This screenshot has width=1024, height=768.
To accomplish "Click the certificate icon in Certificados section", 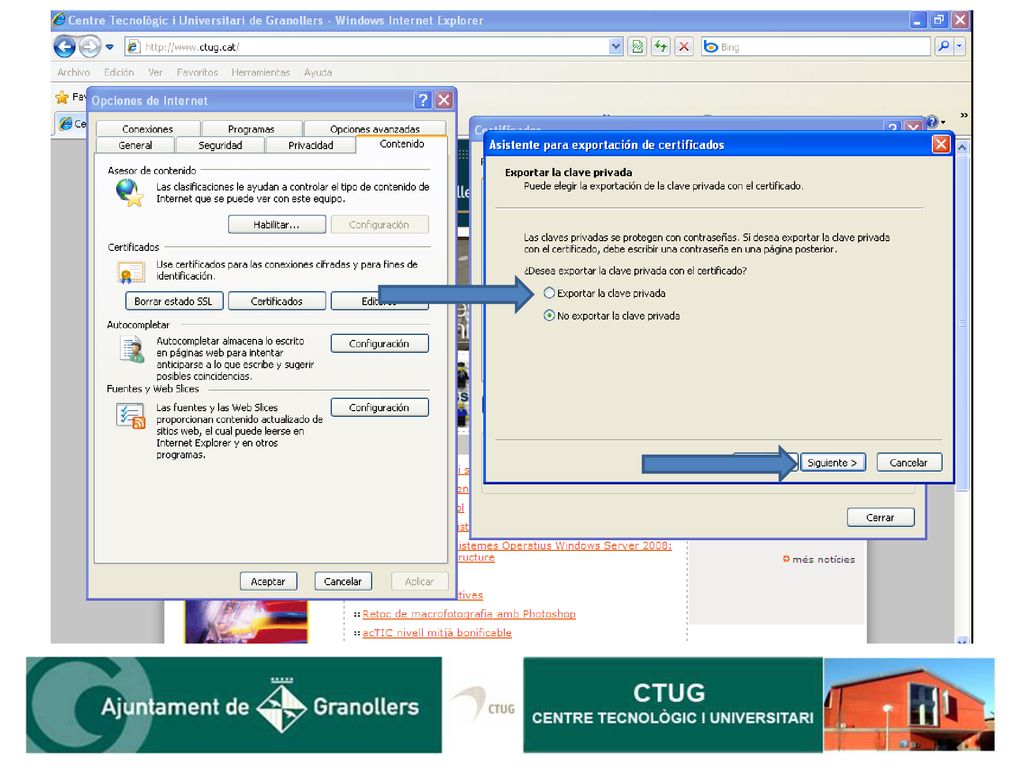I will (131, 272).
